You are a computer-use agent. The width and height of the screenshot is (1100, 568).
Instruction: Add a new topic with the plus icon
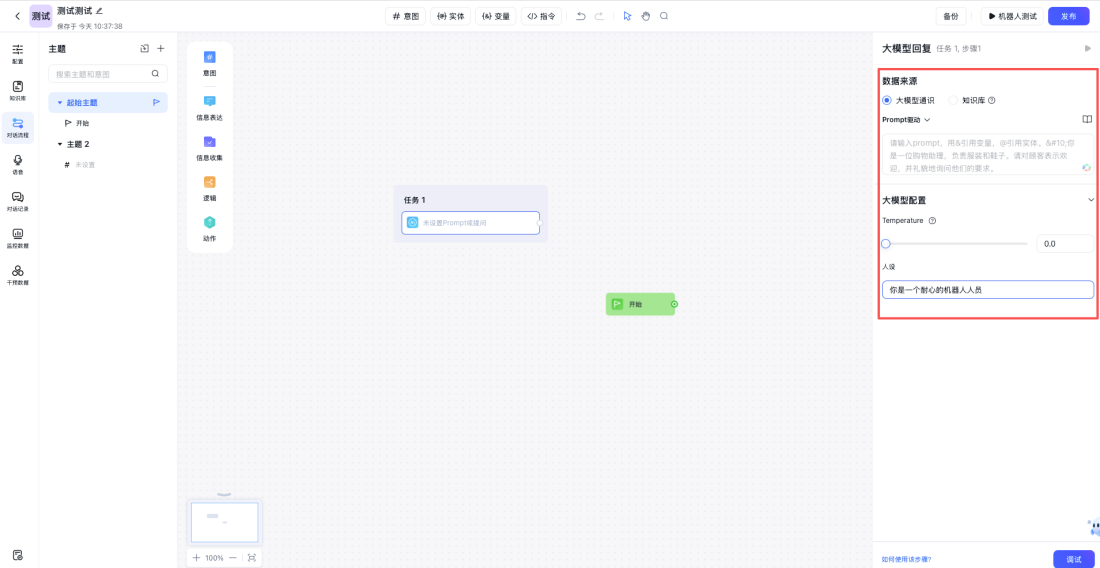[x=161, y=48]
